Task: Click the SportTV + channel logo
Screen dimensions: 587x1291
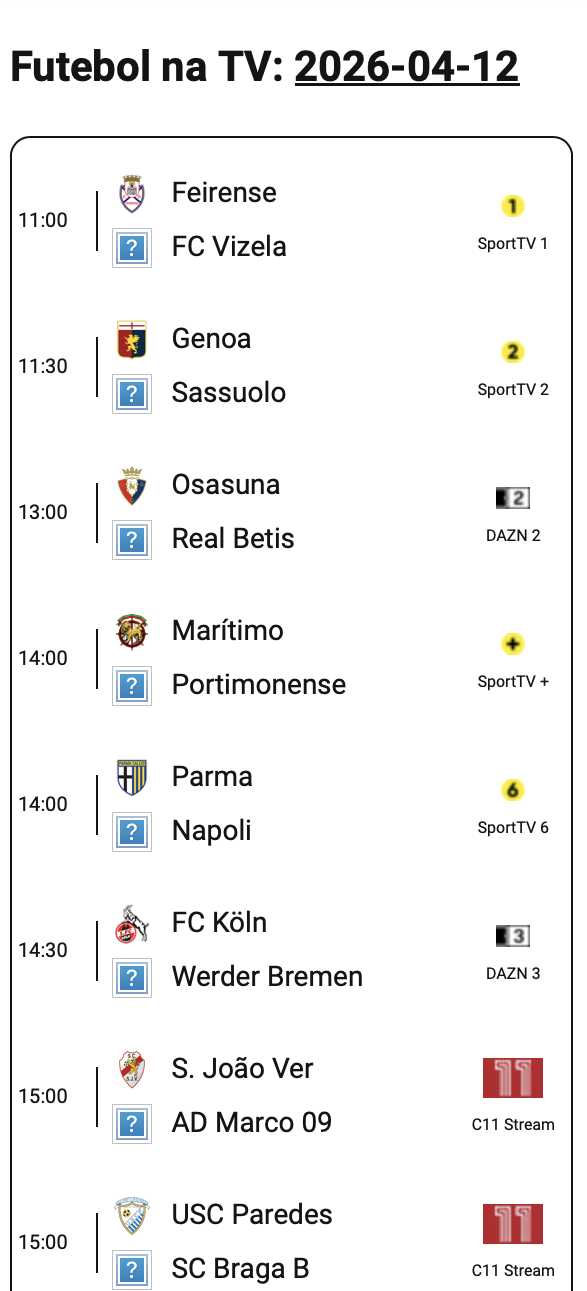Action: coord(513,644)
